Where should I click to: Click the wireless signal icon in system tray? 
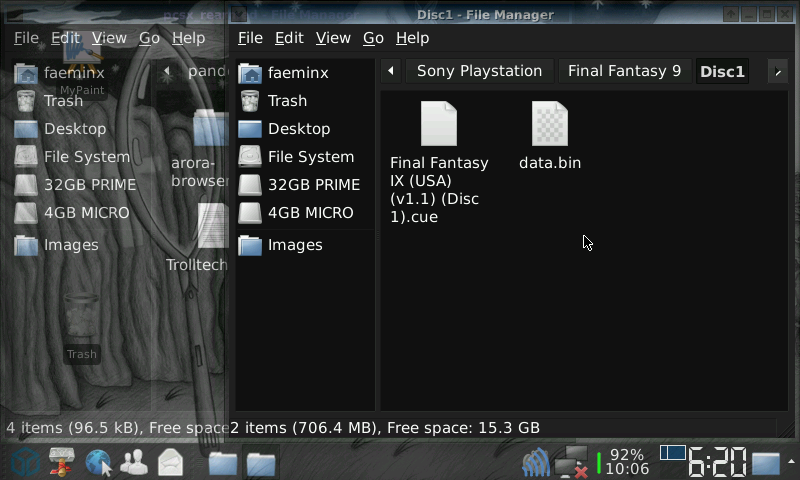(536, 462)
